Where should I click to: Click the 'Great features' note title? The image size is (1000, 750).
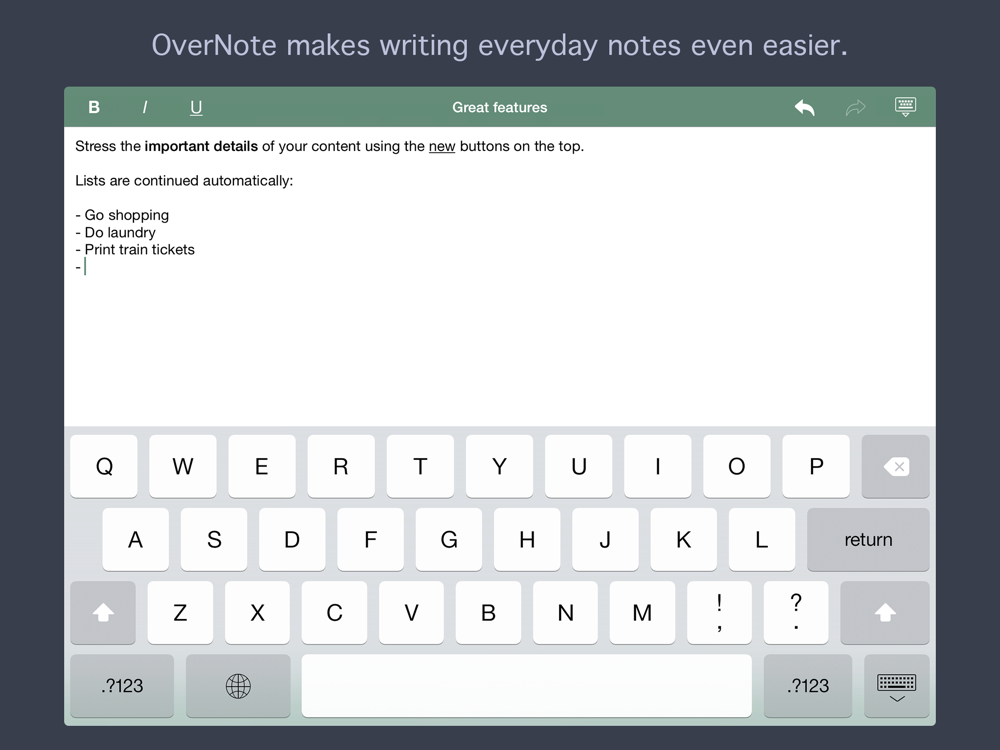click(x=499, y=107)
